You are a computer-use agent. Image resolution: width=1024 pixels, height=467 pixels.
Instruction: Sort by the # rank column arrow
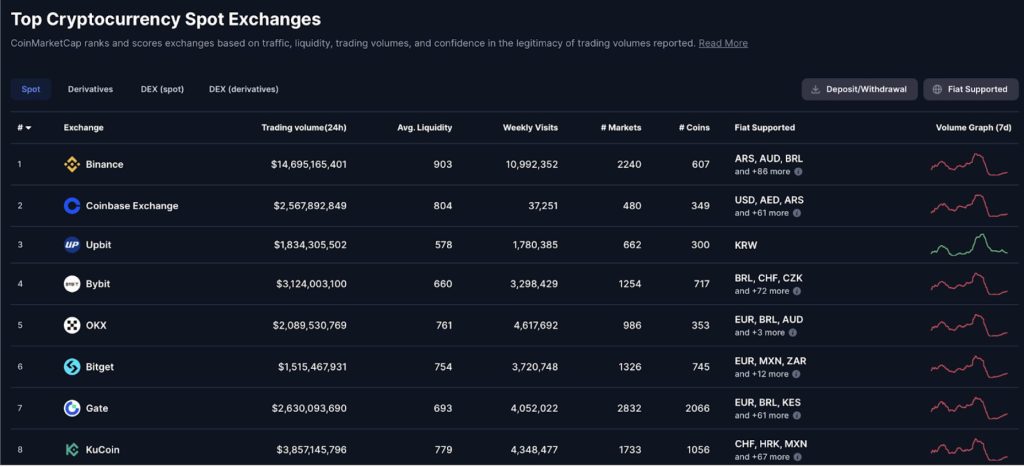28,128
